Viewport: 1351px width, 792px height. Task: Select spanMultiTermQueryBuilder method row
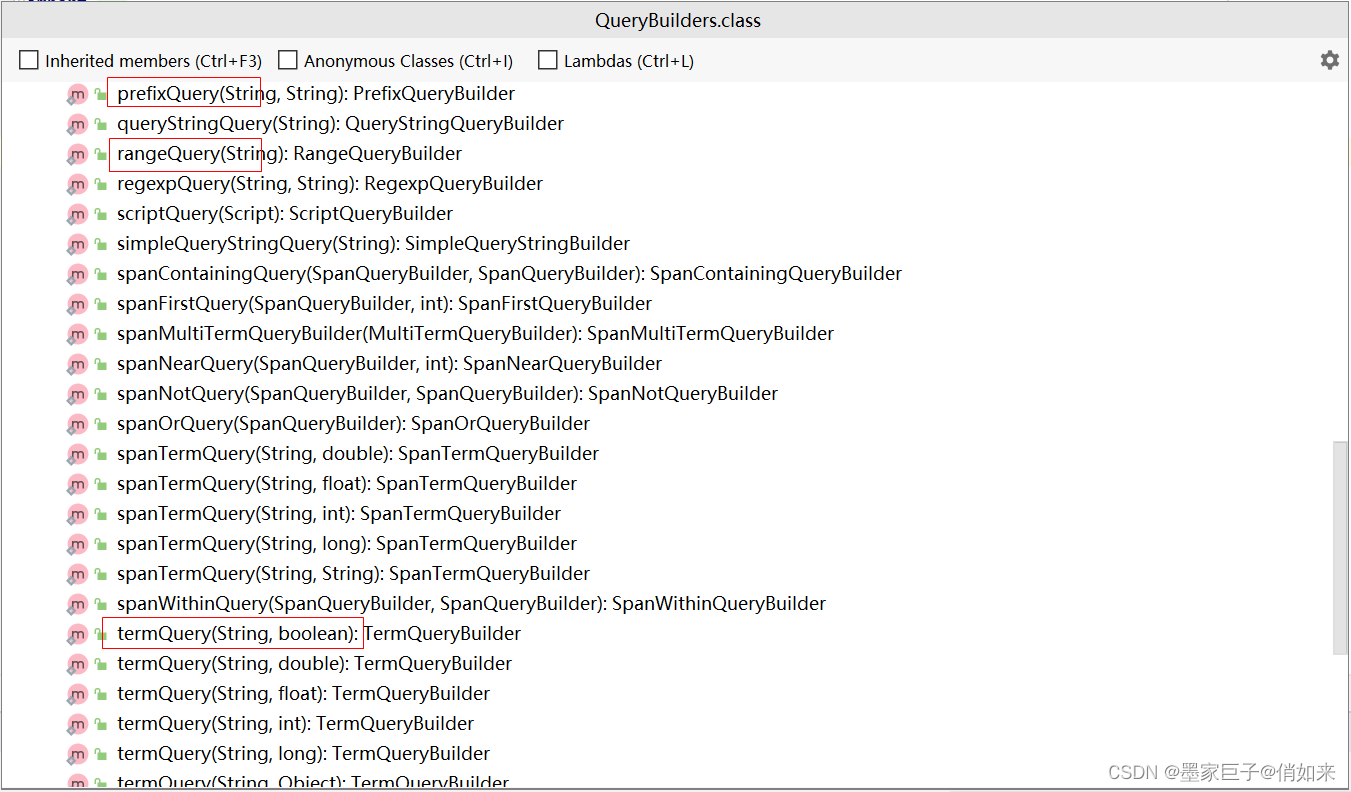[x=475, y=334]
